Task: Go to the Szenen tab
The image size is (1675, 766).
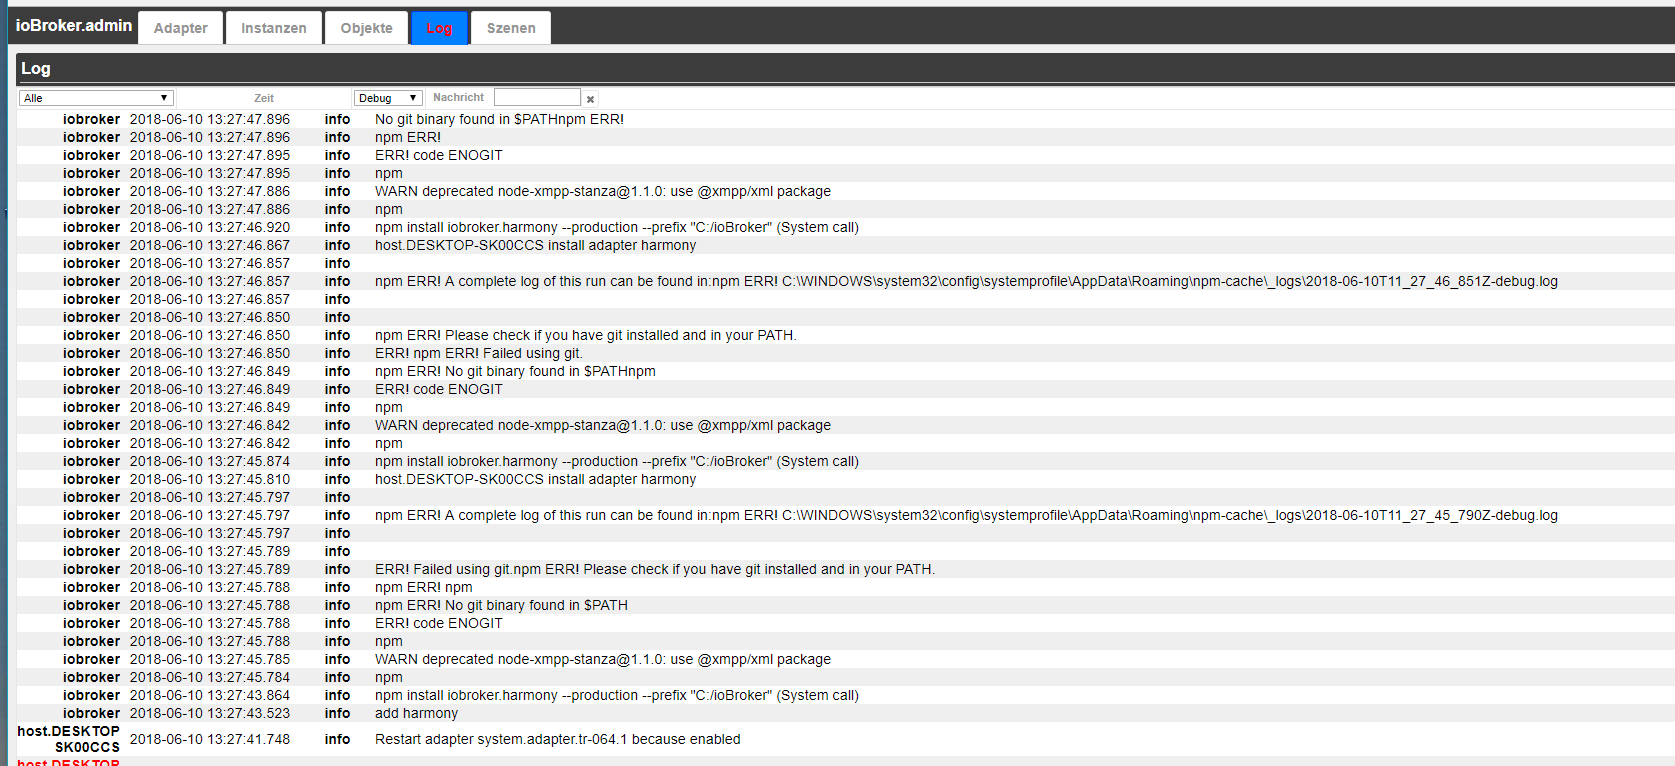Action: coord(511,28)
